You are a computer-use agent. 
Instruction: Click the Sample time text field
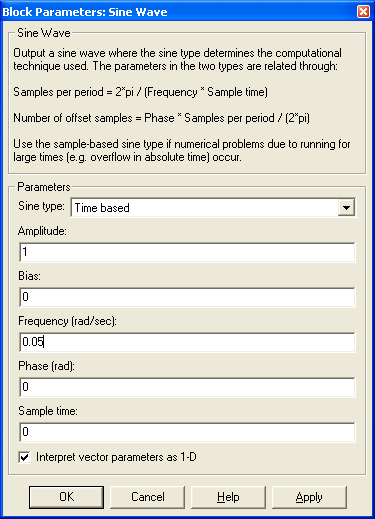187,432
